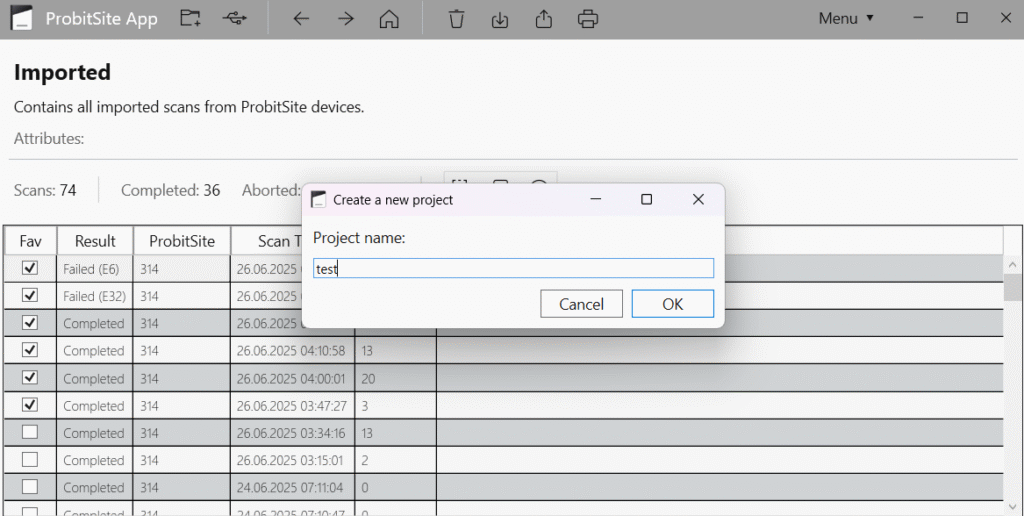1024x516 pixels.
Task: Select the timestamp 24.06.2025 07:11:04
Action: tap(290, 488)
